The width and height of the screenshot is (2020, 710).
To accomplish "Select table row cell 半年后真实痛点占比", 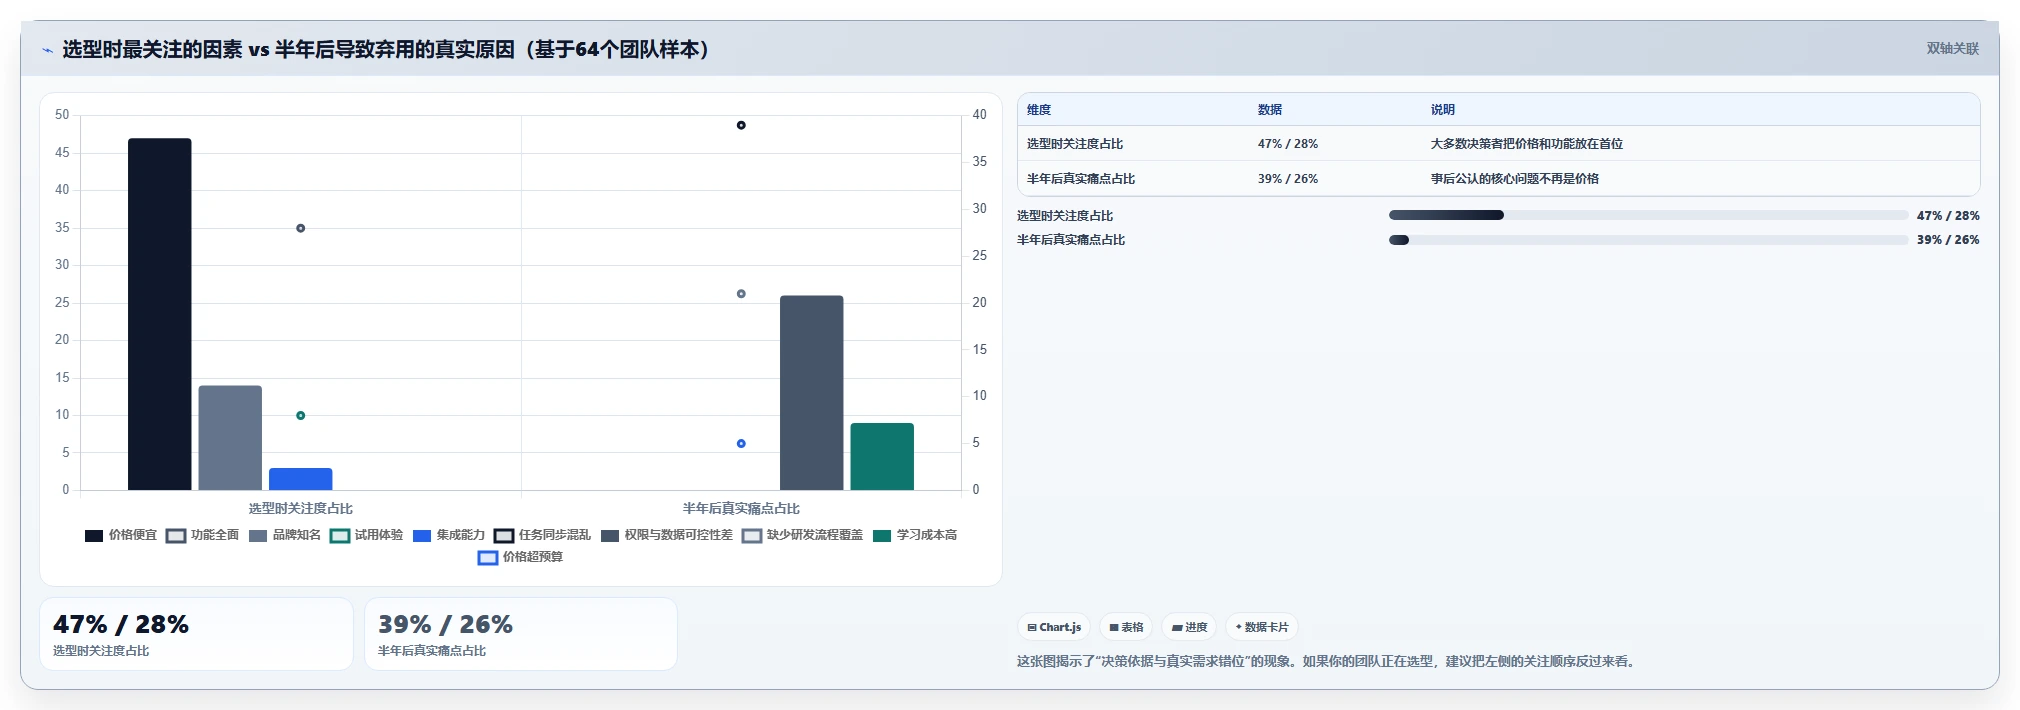I will (x=1081, y=179).
